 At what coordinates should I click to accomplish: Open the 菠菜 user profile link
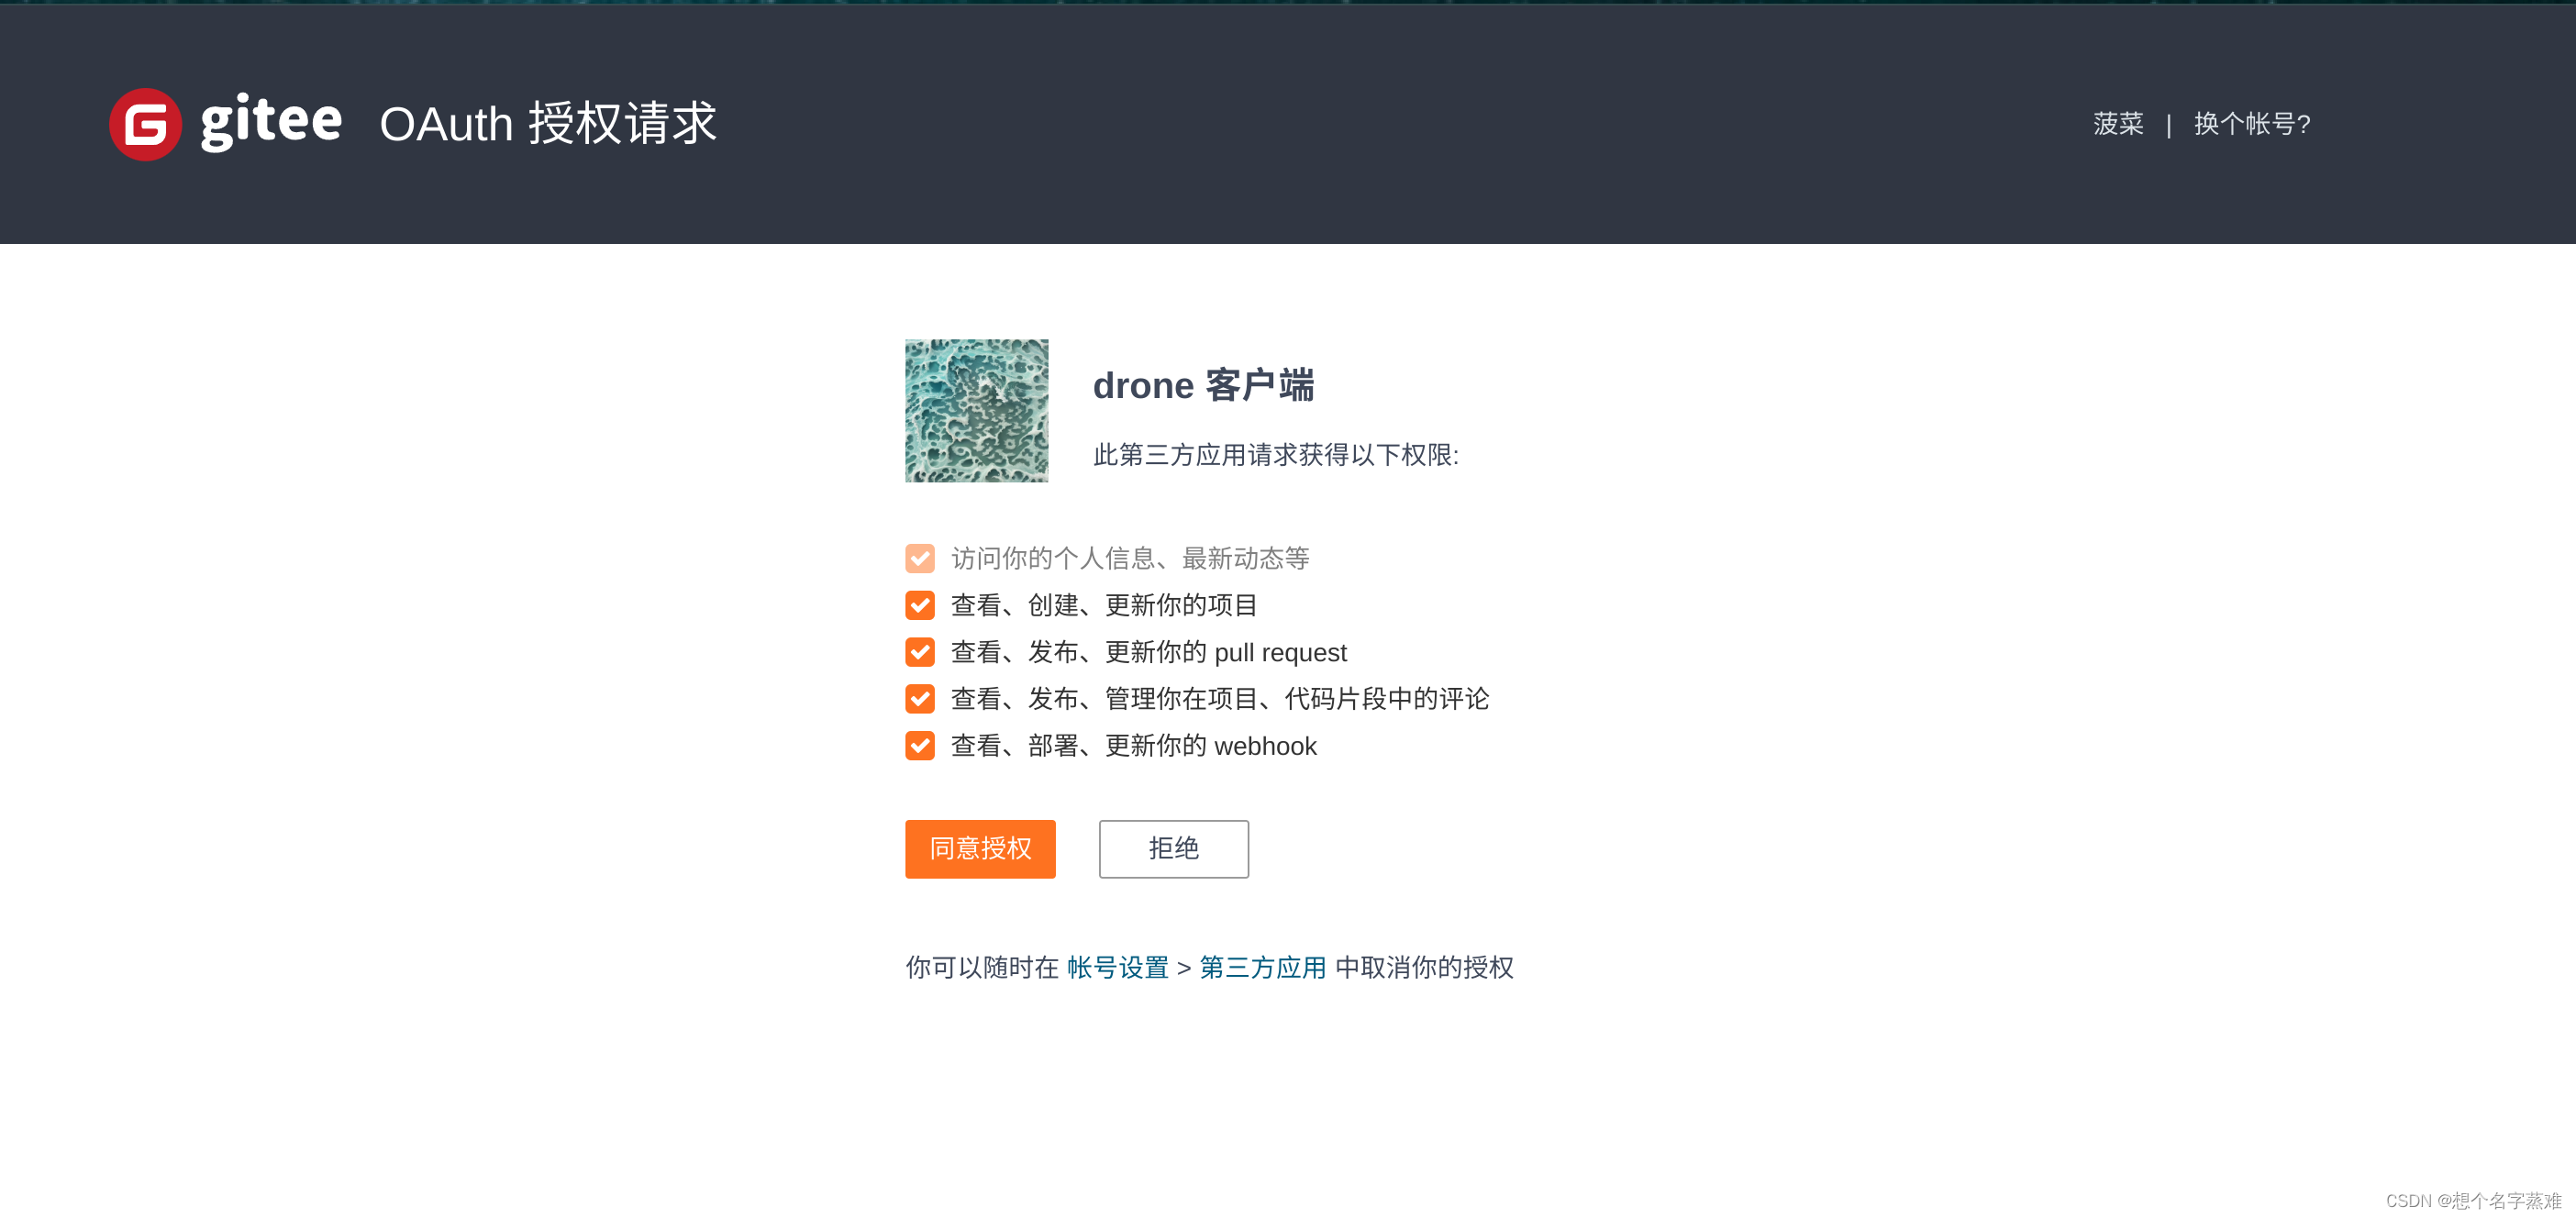pyautogui.click(x=2118, y=124)
